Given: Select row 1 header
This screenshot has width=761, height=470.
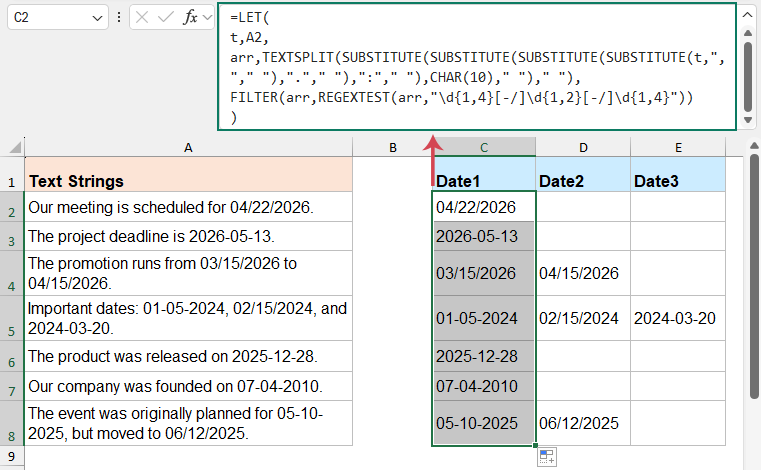Looking at the screenshot, I should [x=12, y=174].
